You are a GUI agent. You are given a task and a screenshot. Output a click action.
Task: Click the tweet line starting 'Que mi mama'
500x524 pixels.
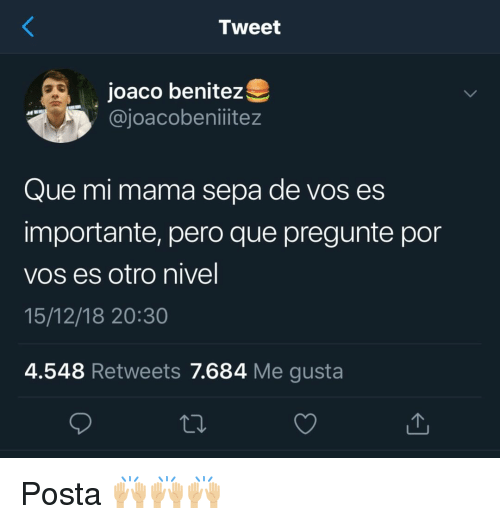coord(204,191)
